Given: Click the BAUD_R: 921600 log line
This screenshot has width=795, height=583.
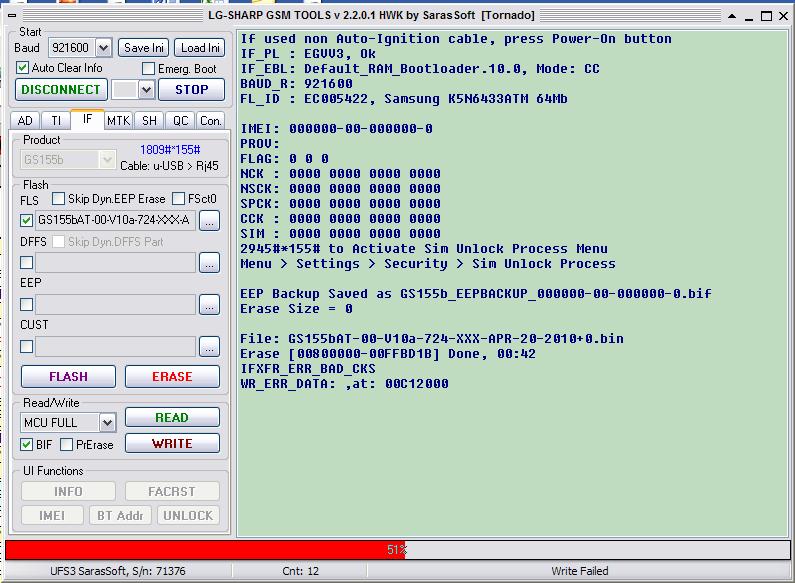Looking at the screenshot, I should (x=297, y=84).
